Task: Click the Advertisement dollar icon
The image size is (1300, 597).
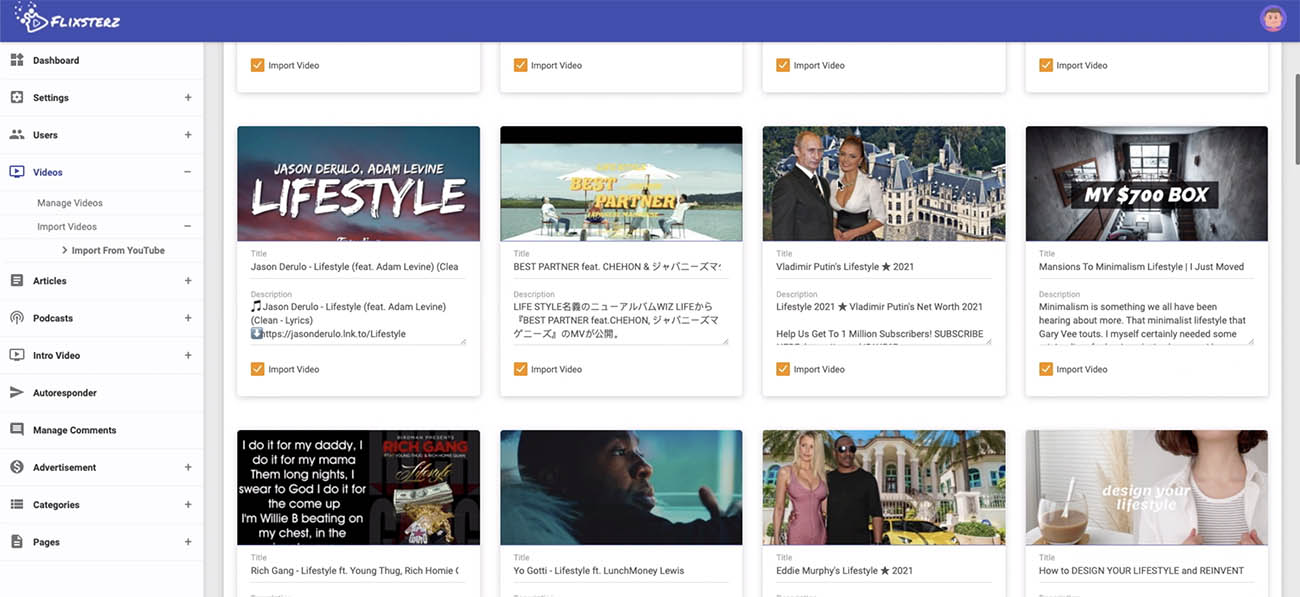Action: [17, 467]
